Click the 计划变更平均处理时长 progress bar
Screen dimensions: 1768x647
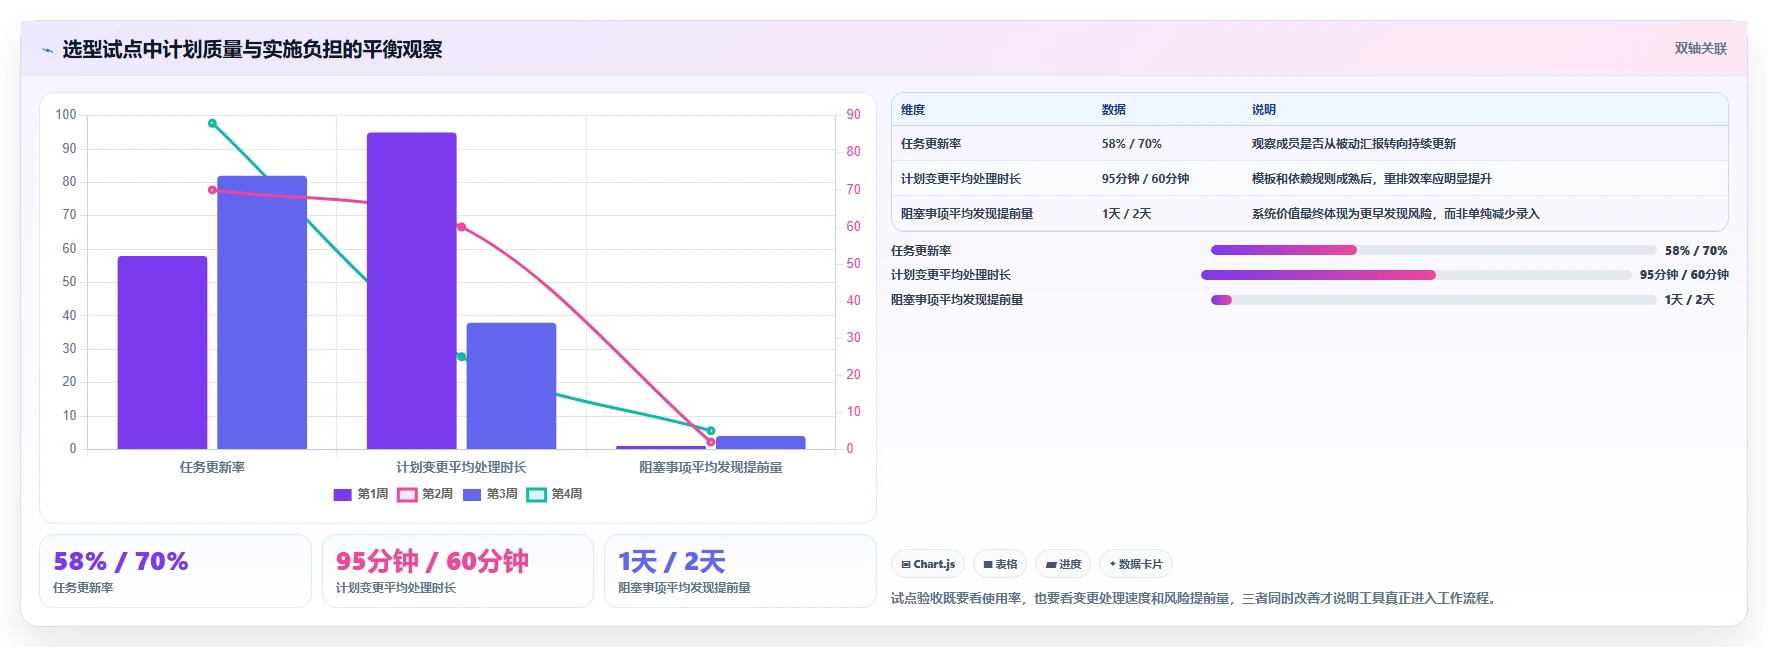pos(1416,275)
